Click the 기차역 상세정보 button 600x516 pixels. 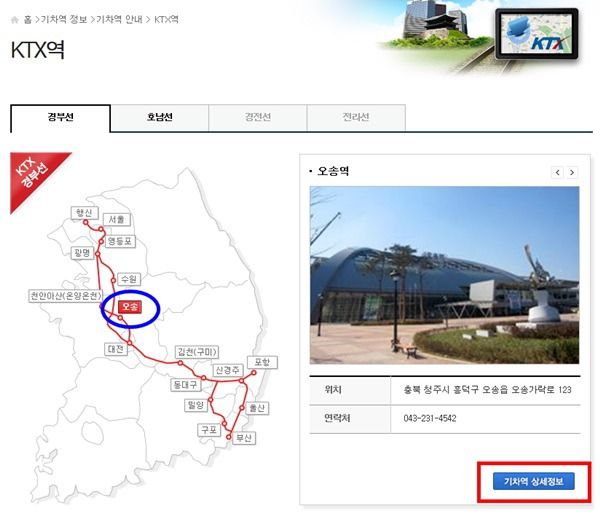point(533,481)
